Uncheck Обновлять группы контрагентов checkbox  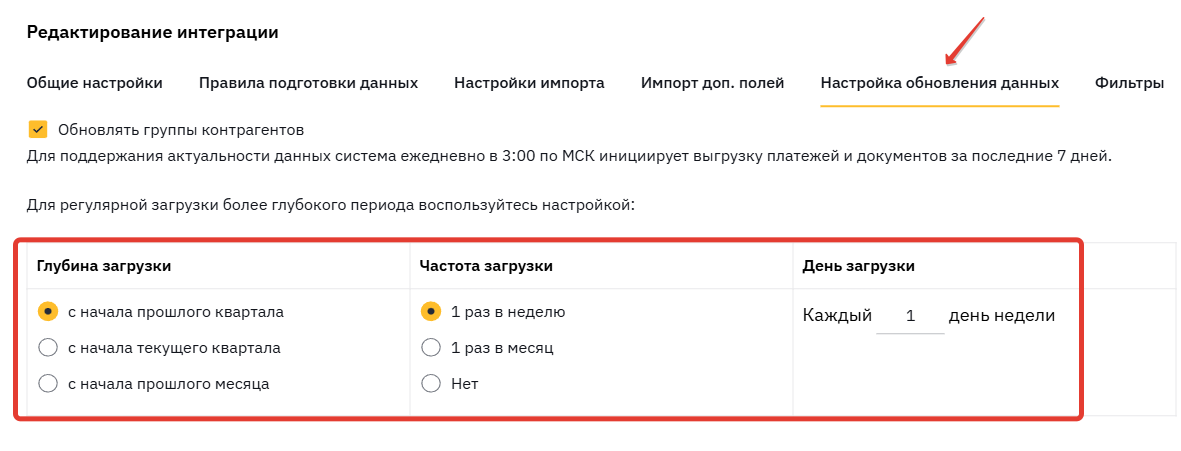click(x=38, y=130)
